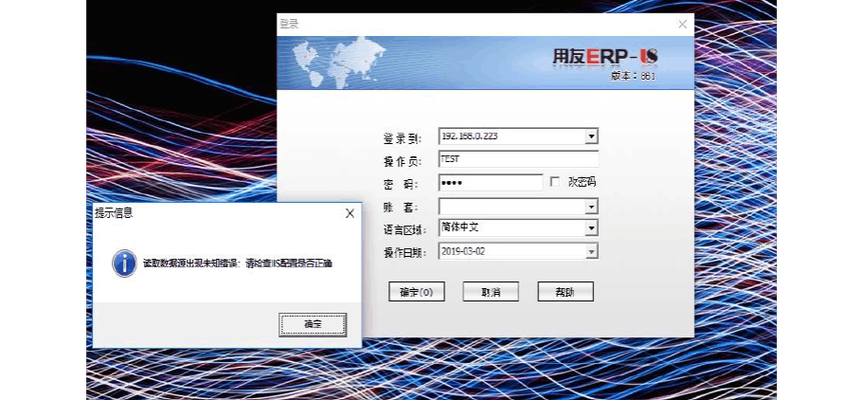Screen dimensions: 846x400
Task: Click the 语言区域: field label
Action: 405,230
